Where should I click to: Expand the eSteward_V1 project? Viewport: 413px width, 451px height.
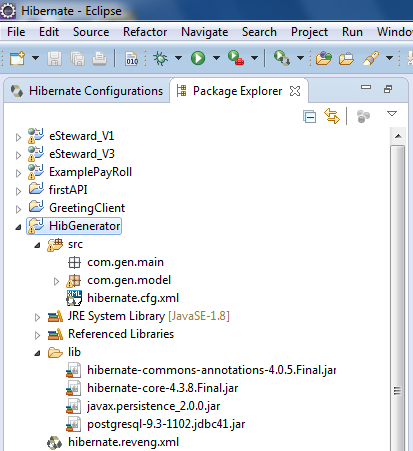(18, 137)
